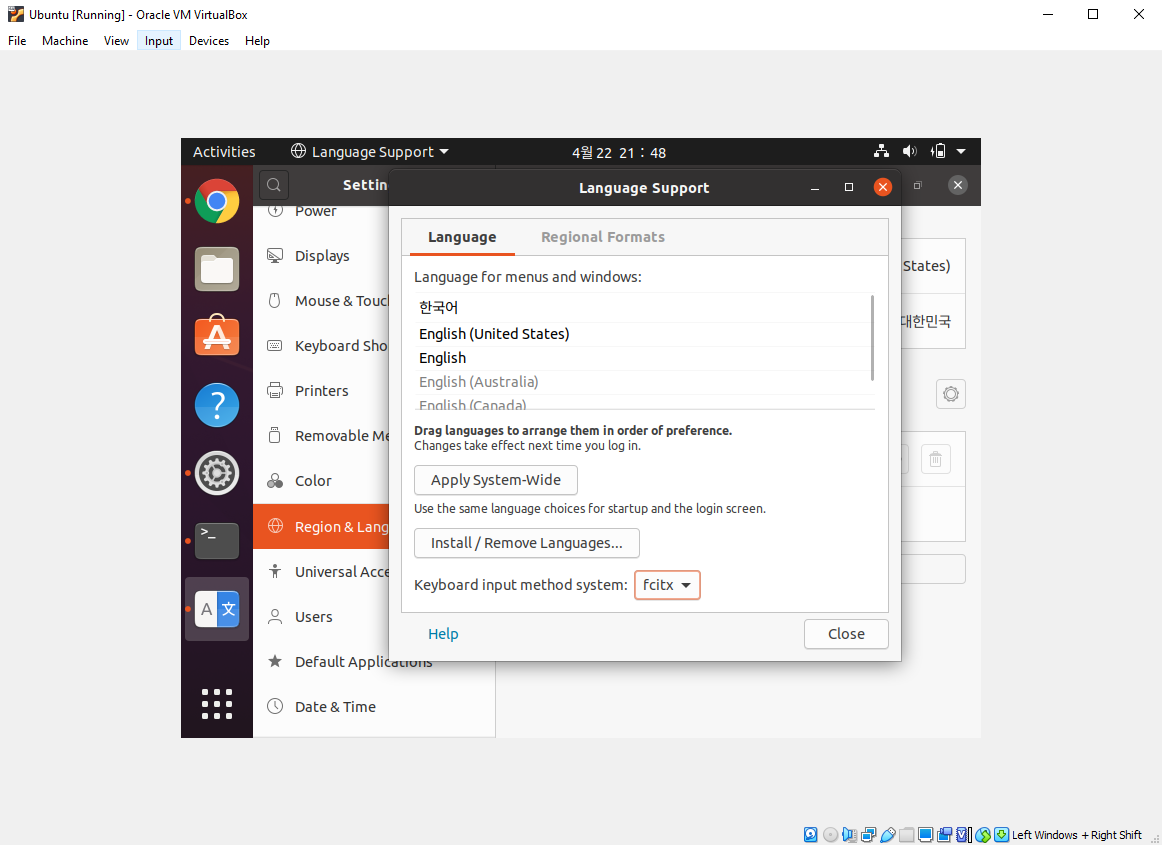Select English (Australia) in the list
1162x845 pixels.
pyautogui.click(x=643, y=382)
